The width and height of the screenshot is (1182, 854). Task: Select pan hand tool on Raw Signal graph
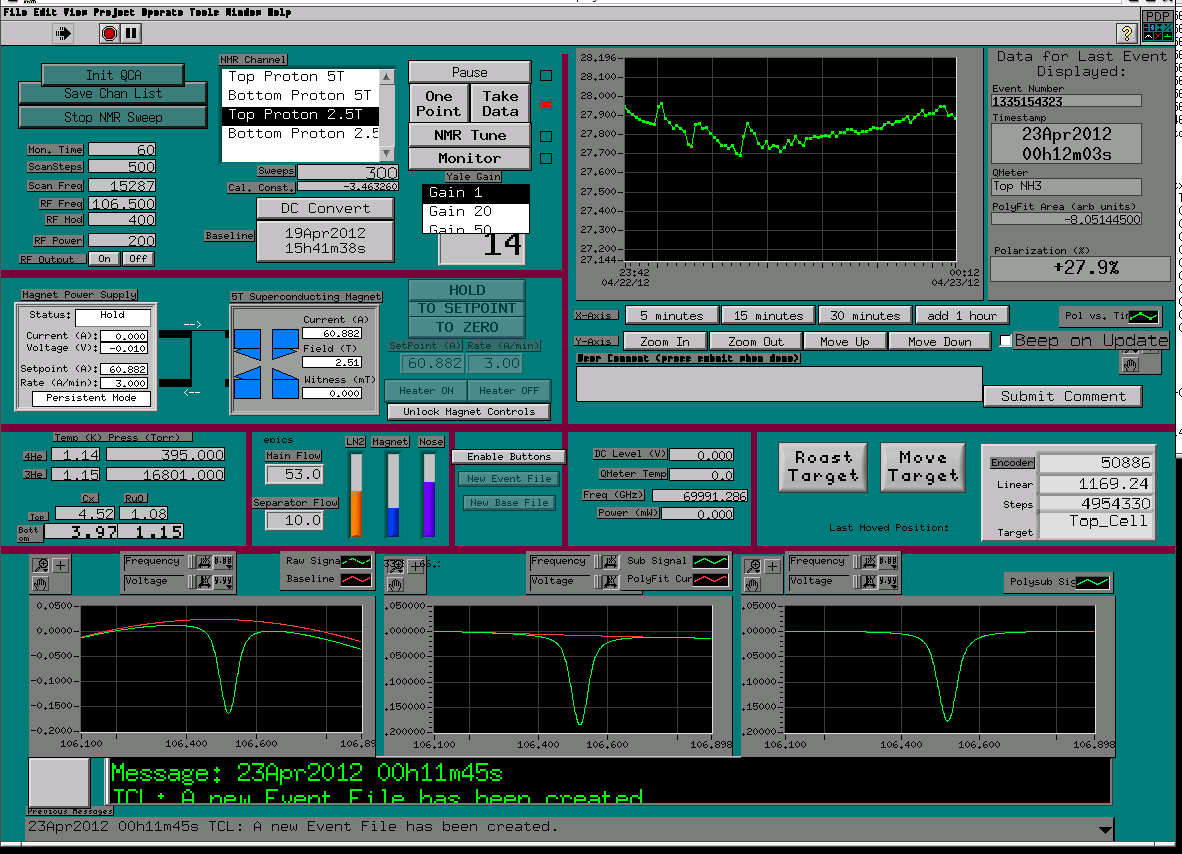click(41, 583)
